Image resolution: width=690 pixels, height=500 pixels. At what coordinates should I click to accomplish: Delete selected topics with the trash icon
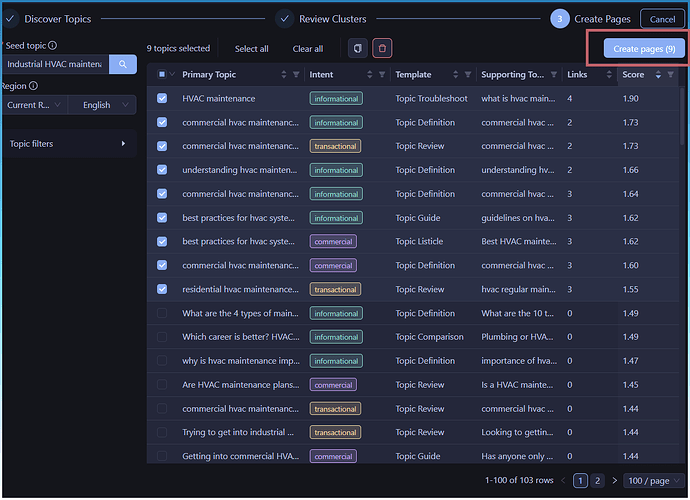382,48
